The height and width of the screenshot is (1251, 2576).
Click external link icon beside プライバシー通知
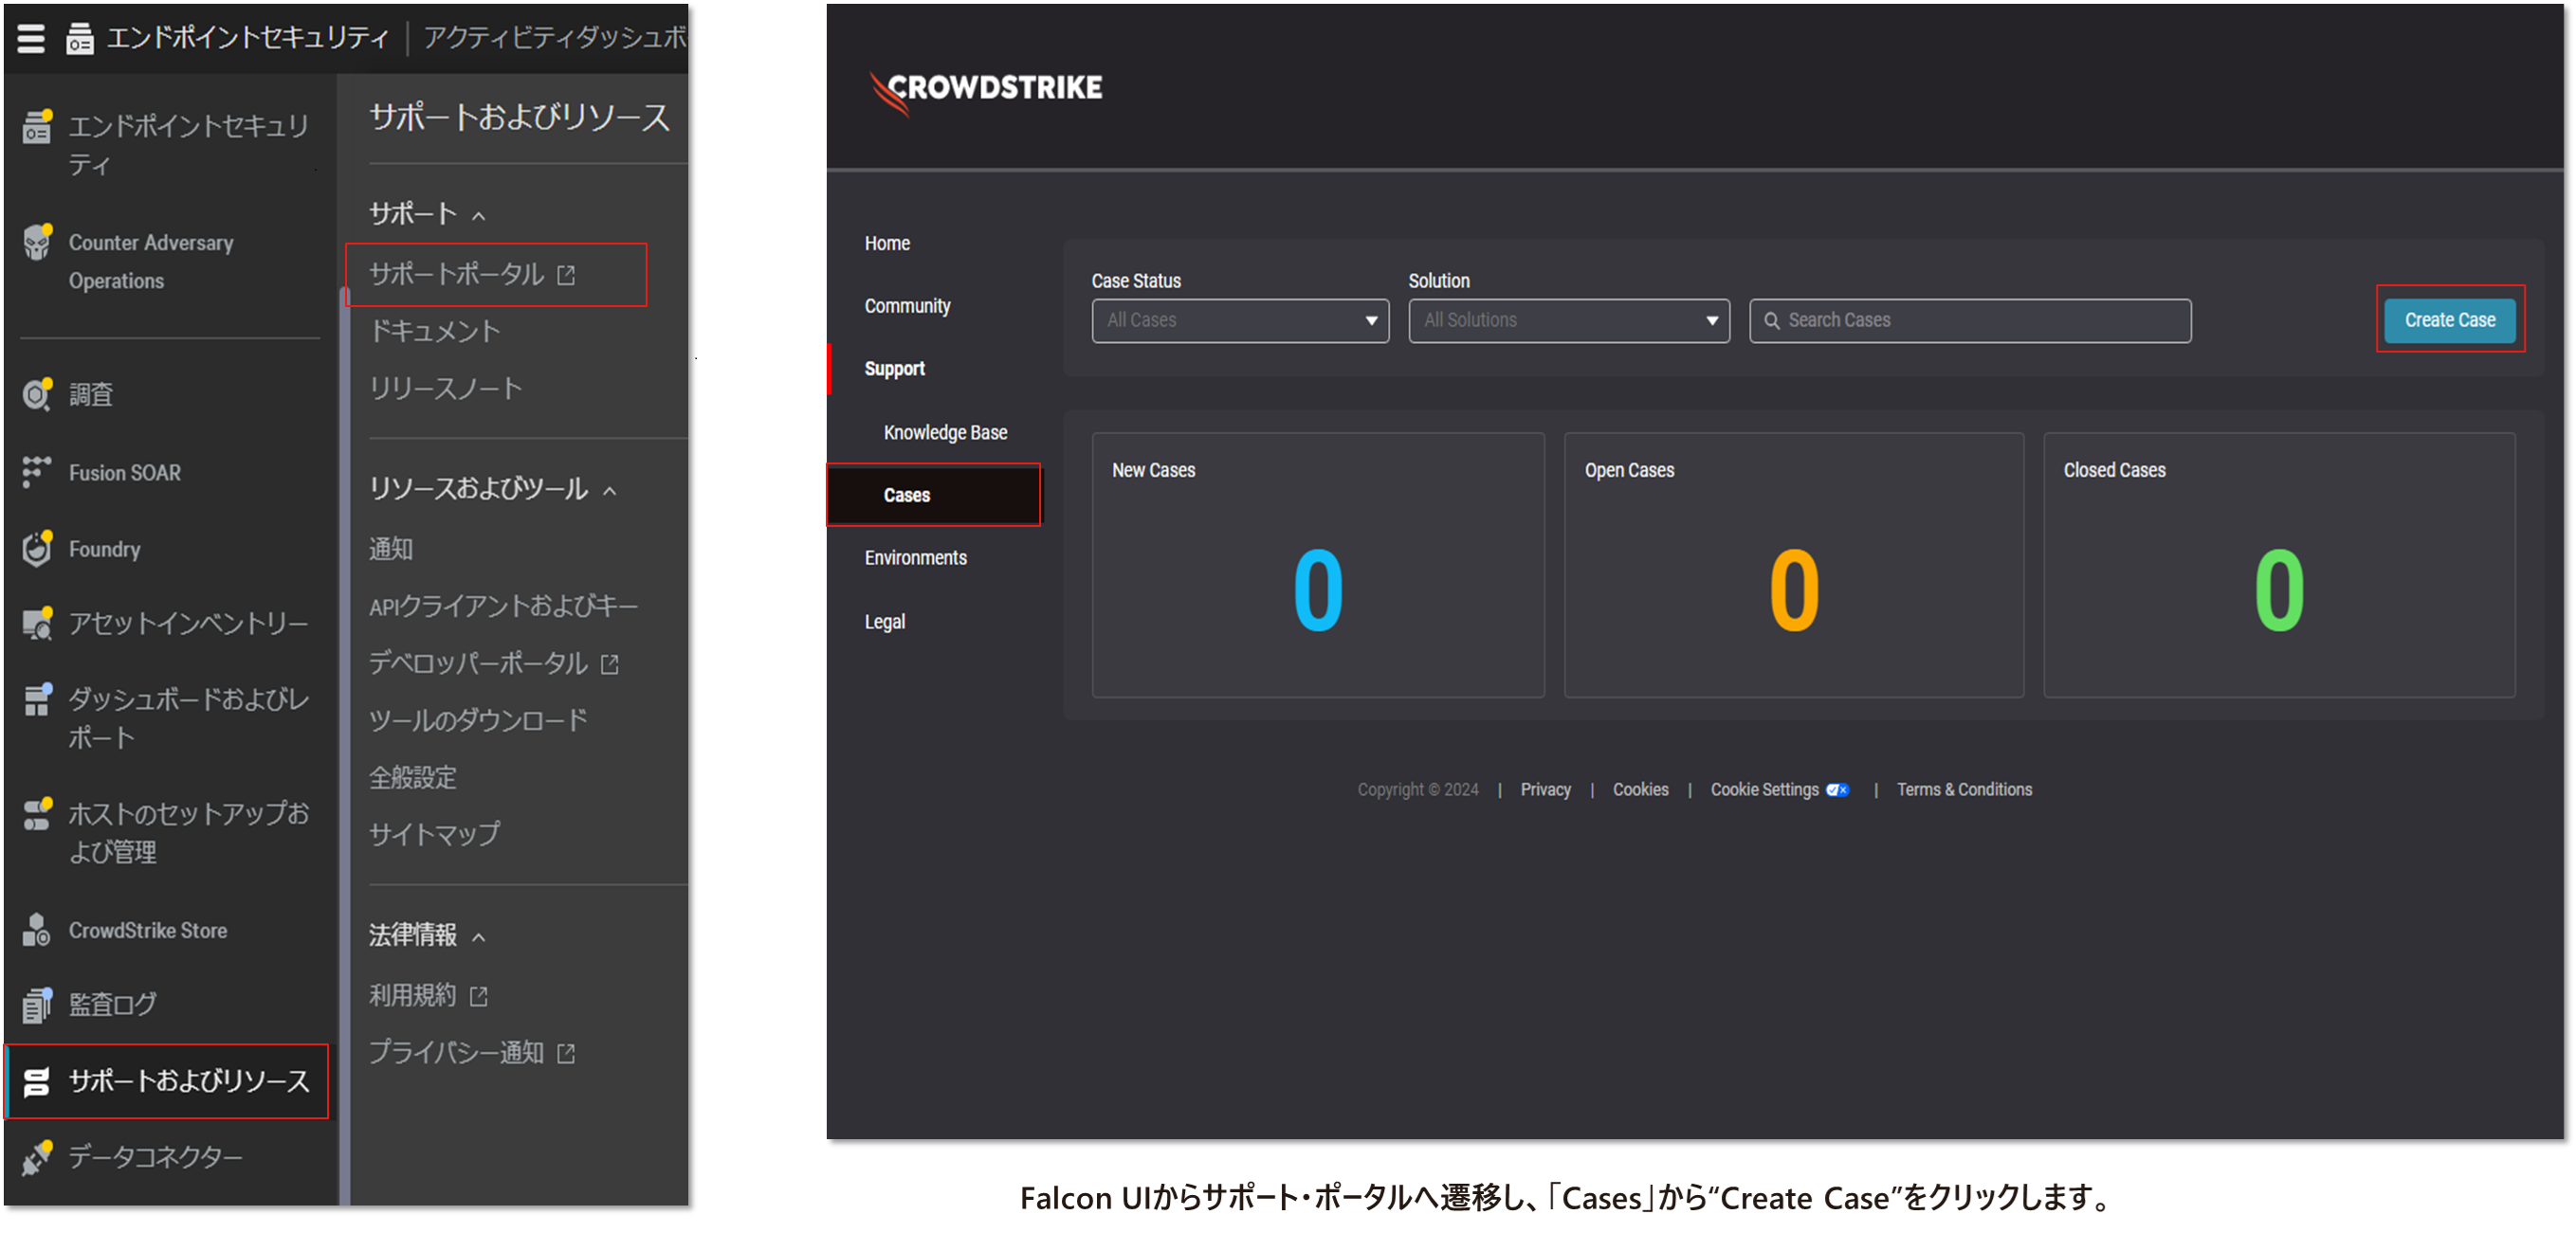pyautogui.click(x=566, y=1053)
